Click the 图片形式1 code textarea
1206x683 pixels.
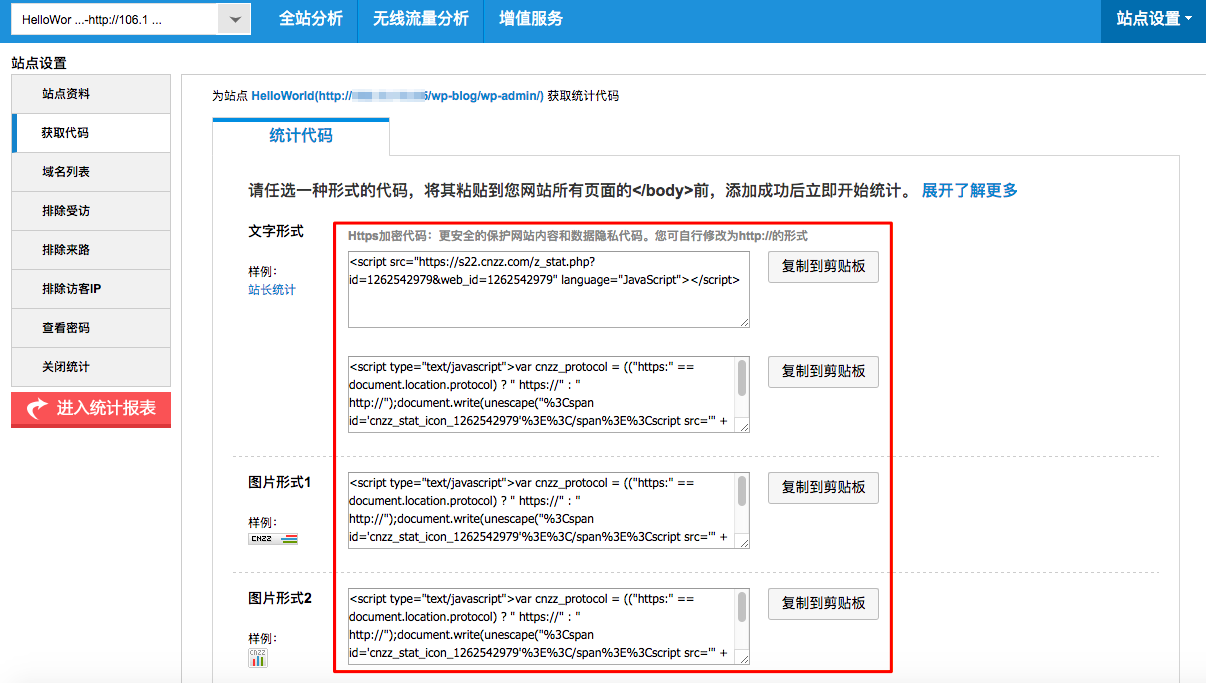[x=549, y=510]
